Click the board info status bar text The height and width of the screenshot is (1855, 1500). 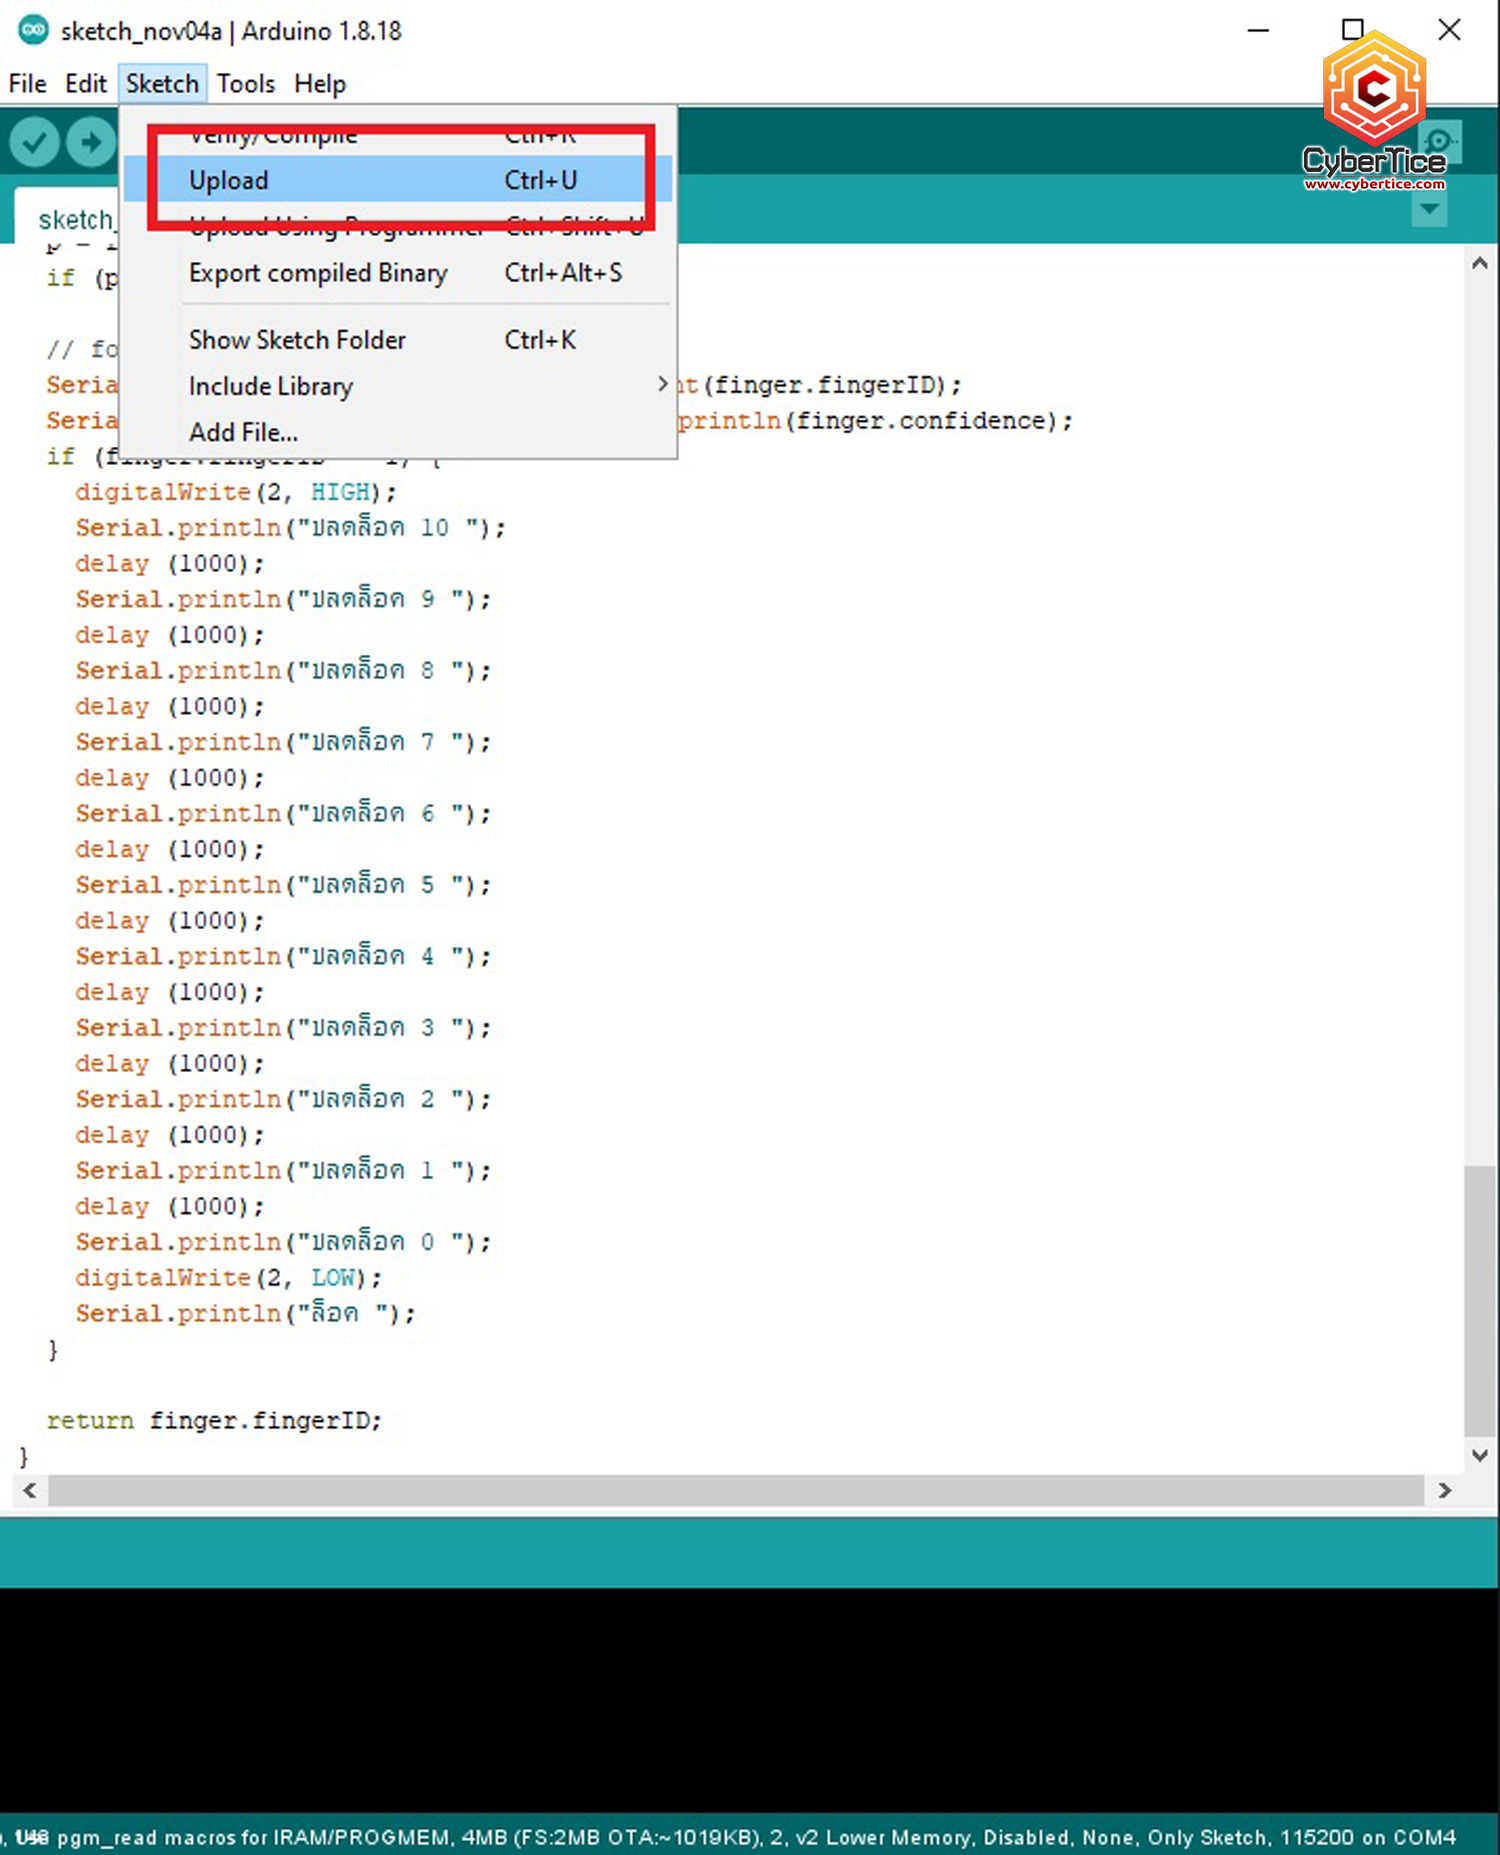pos(730,1837)
